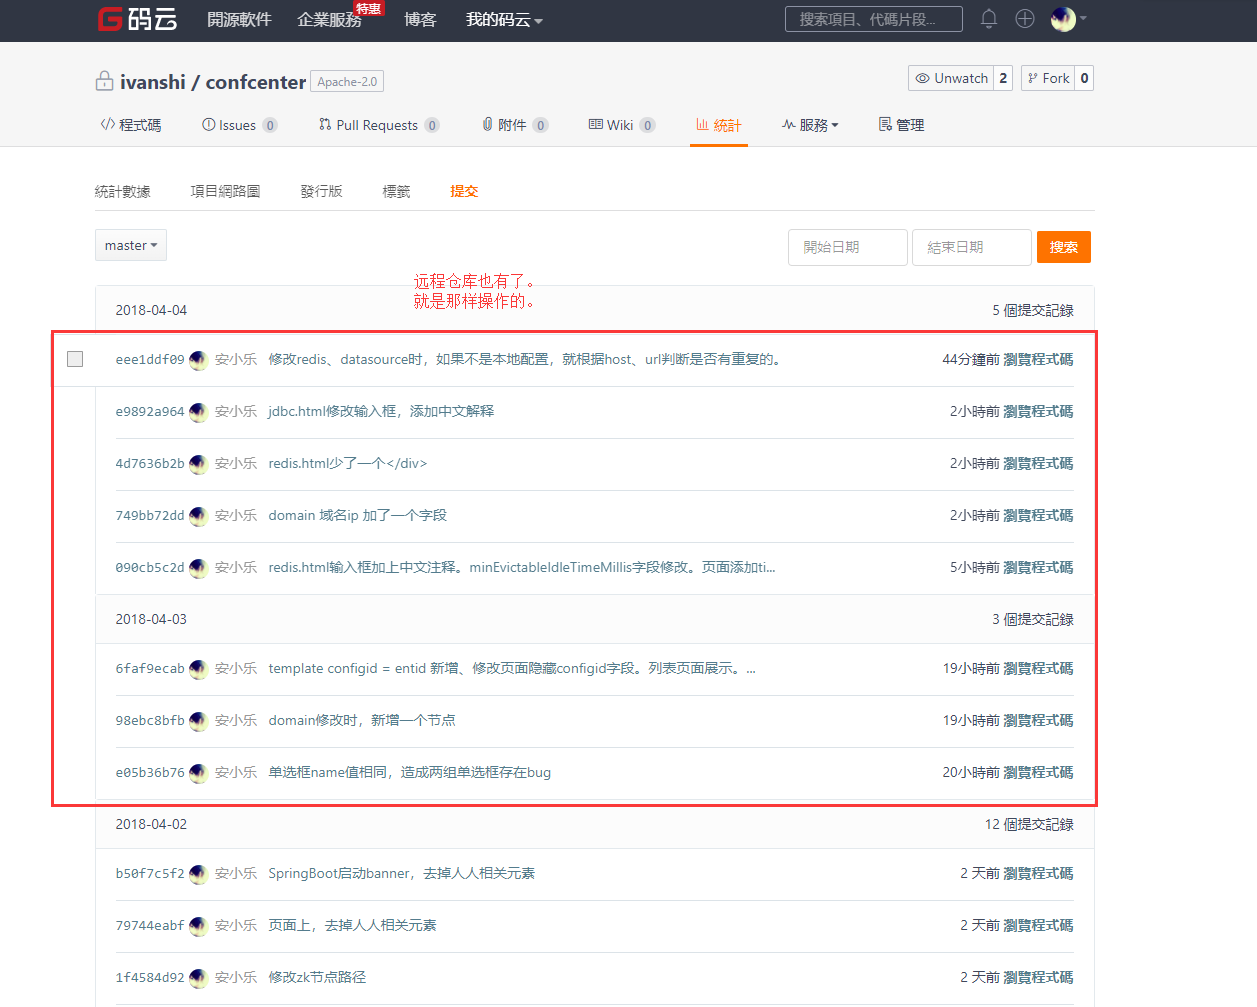Open 企業服務 in the top navigation
This screenshot has width=1257, height=1007.
[x=329, y=19]
